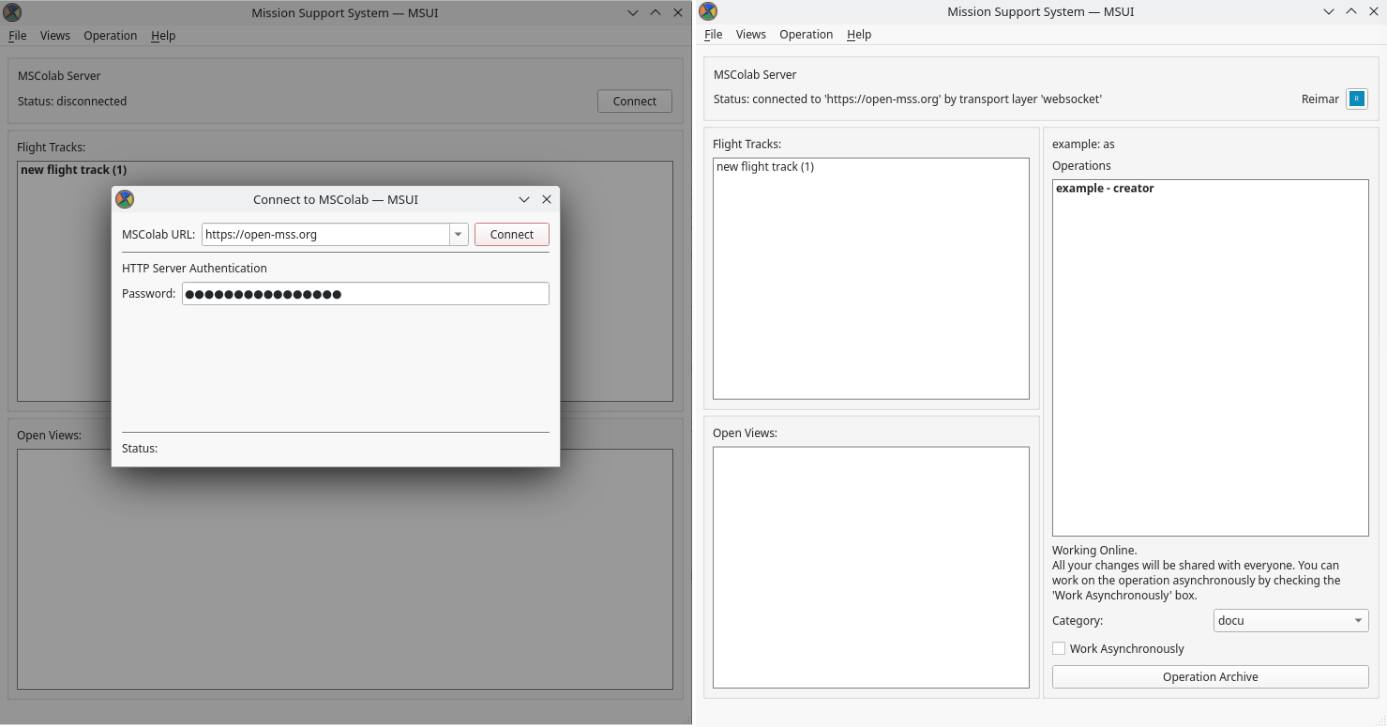
Task: Click the Reimar username label
Action: [x=1320, y=99]
